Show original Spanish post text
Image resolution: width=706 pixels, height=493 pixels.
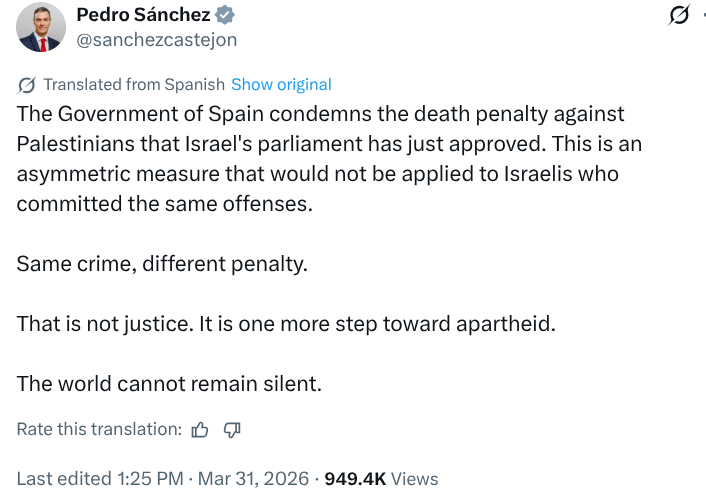pyautogui.click(x=281, y=85)
